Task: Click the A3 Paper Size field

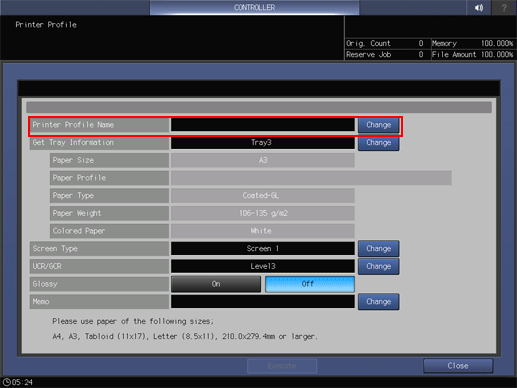Action: [x=263, y=160]
